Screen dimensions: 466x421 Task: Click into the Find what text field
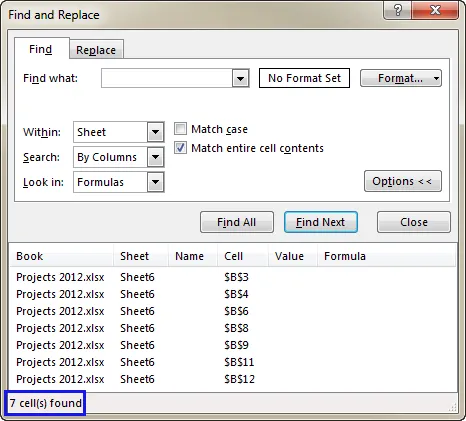(x=167, y=78)
